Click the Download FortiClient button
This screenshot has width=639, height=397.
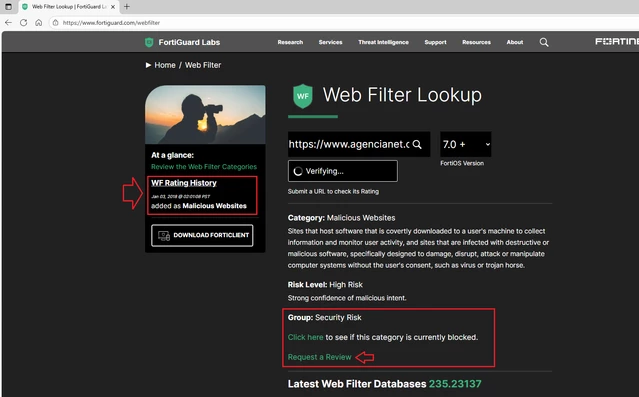[202, 235]
